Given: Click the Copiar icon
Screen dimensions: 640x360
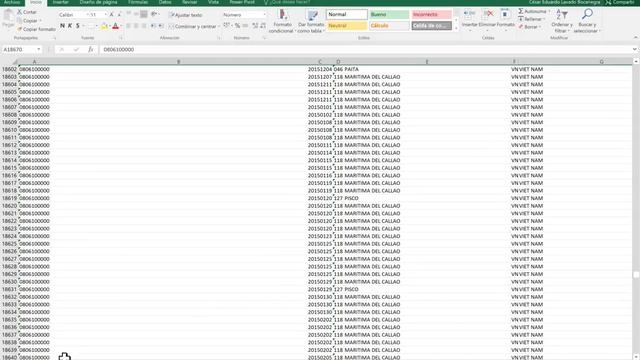Looking at the screenshot, I should tap(19, 21).
